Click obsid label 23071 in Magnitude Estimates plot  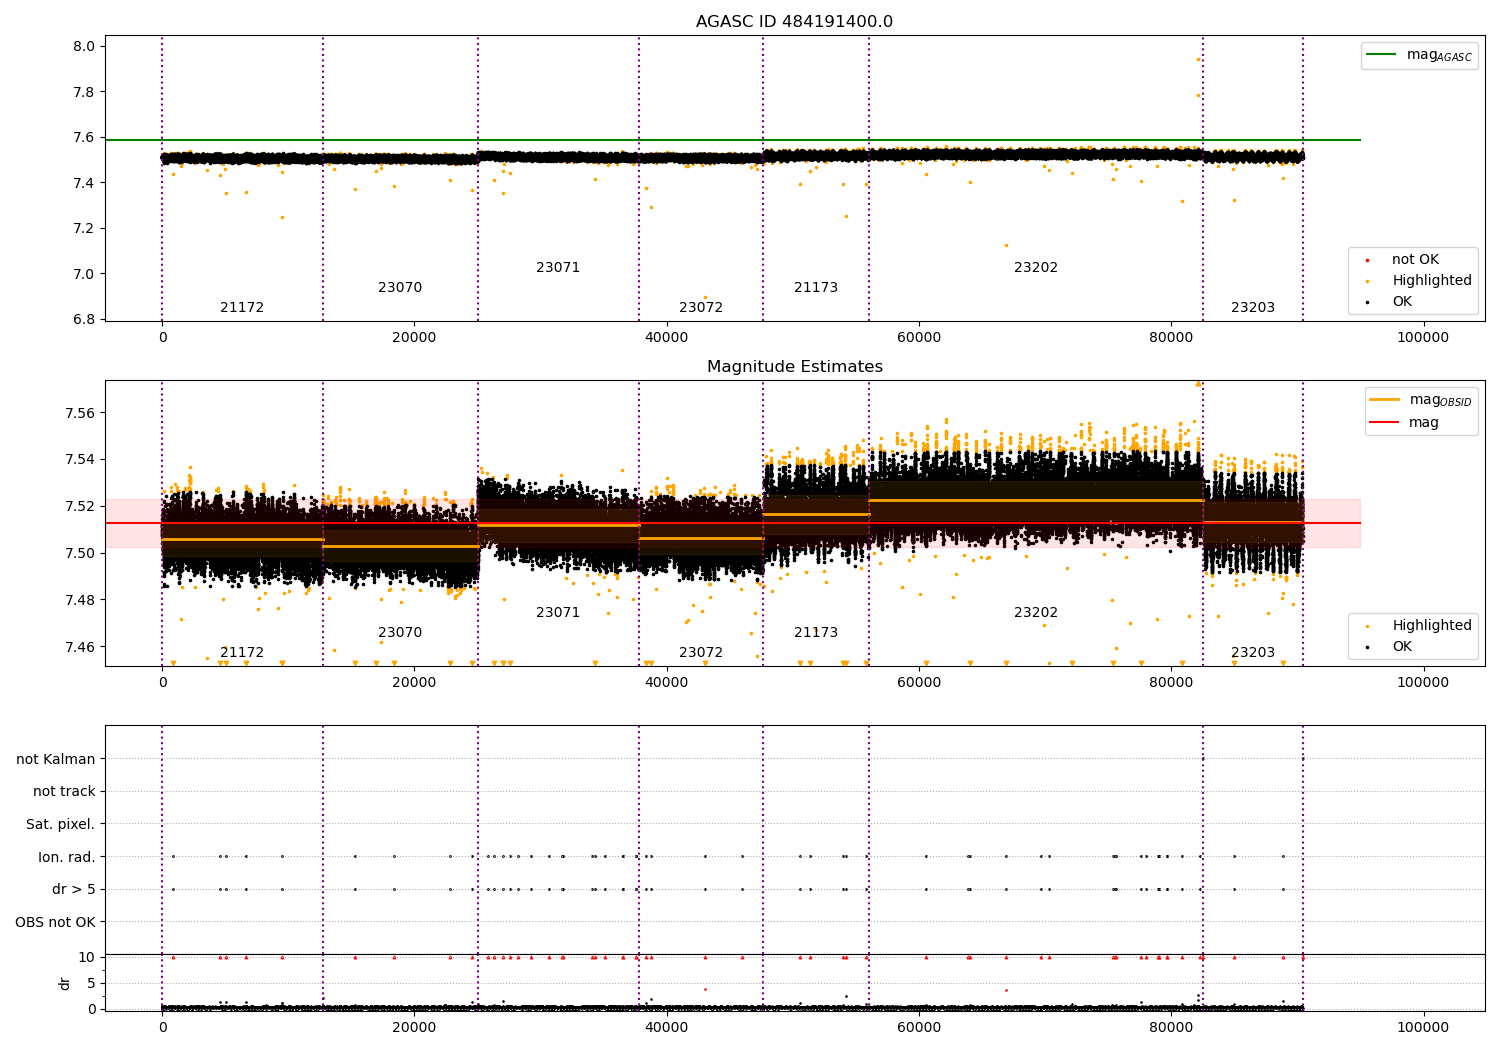(x=558, y=613)
